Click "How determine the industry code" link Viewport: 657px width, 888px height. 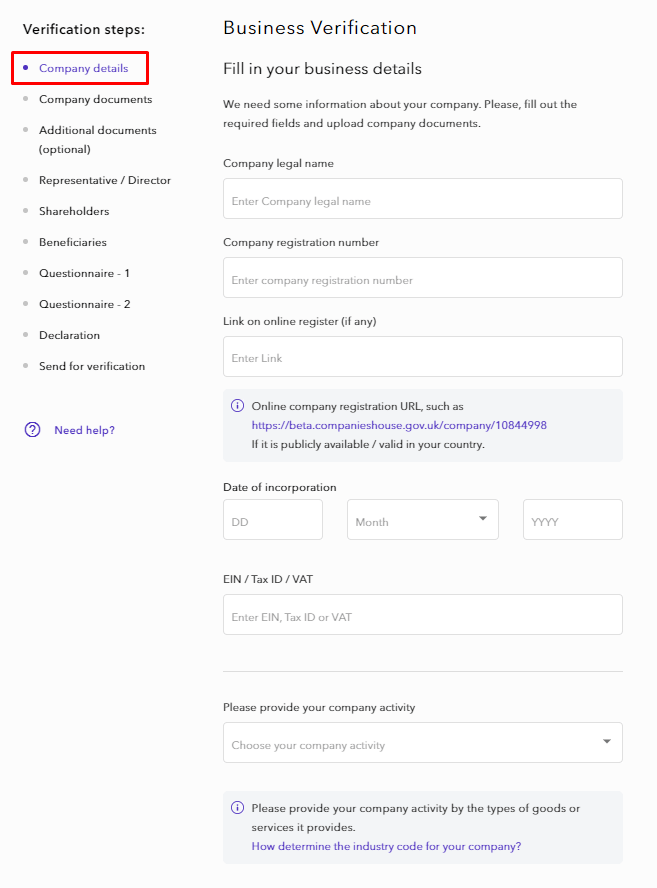coord(385,846)
